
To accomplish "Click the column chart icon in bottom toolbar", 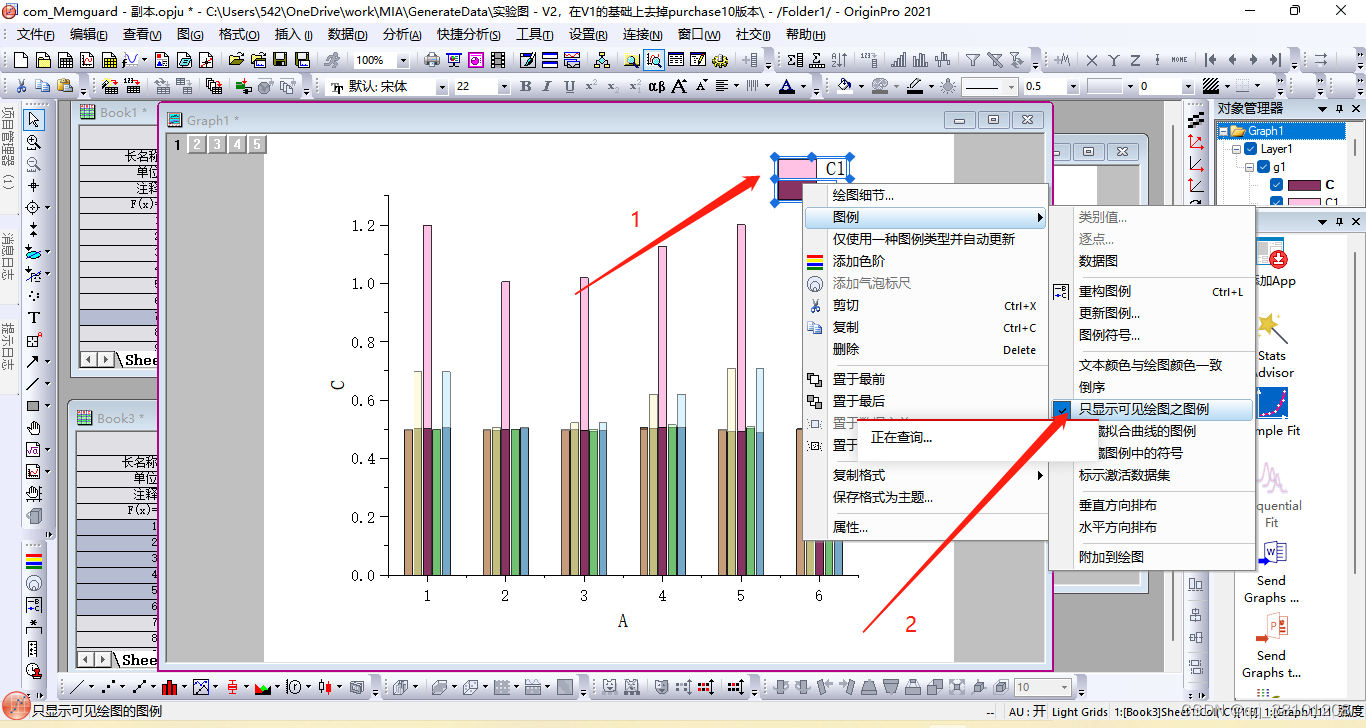I will pos(169,687).
